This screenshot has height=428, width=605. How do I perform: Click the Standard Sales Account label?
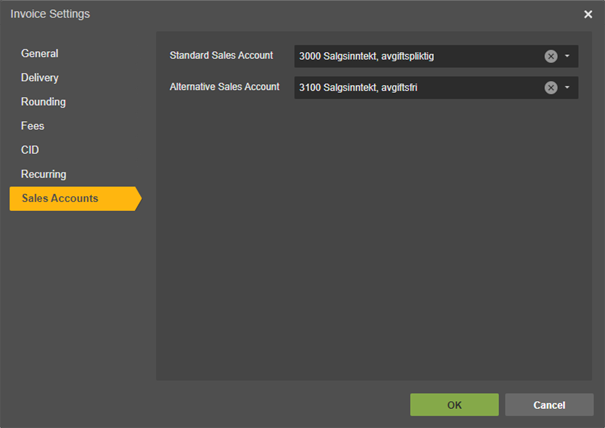(221, 55)
